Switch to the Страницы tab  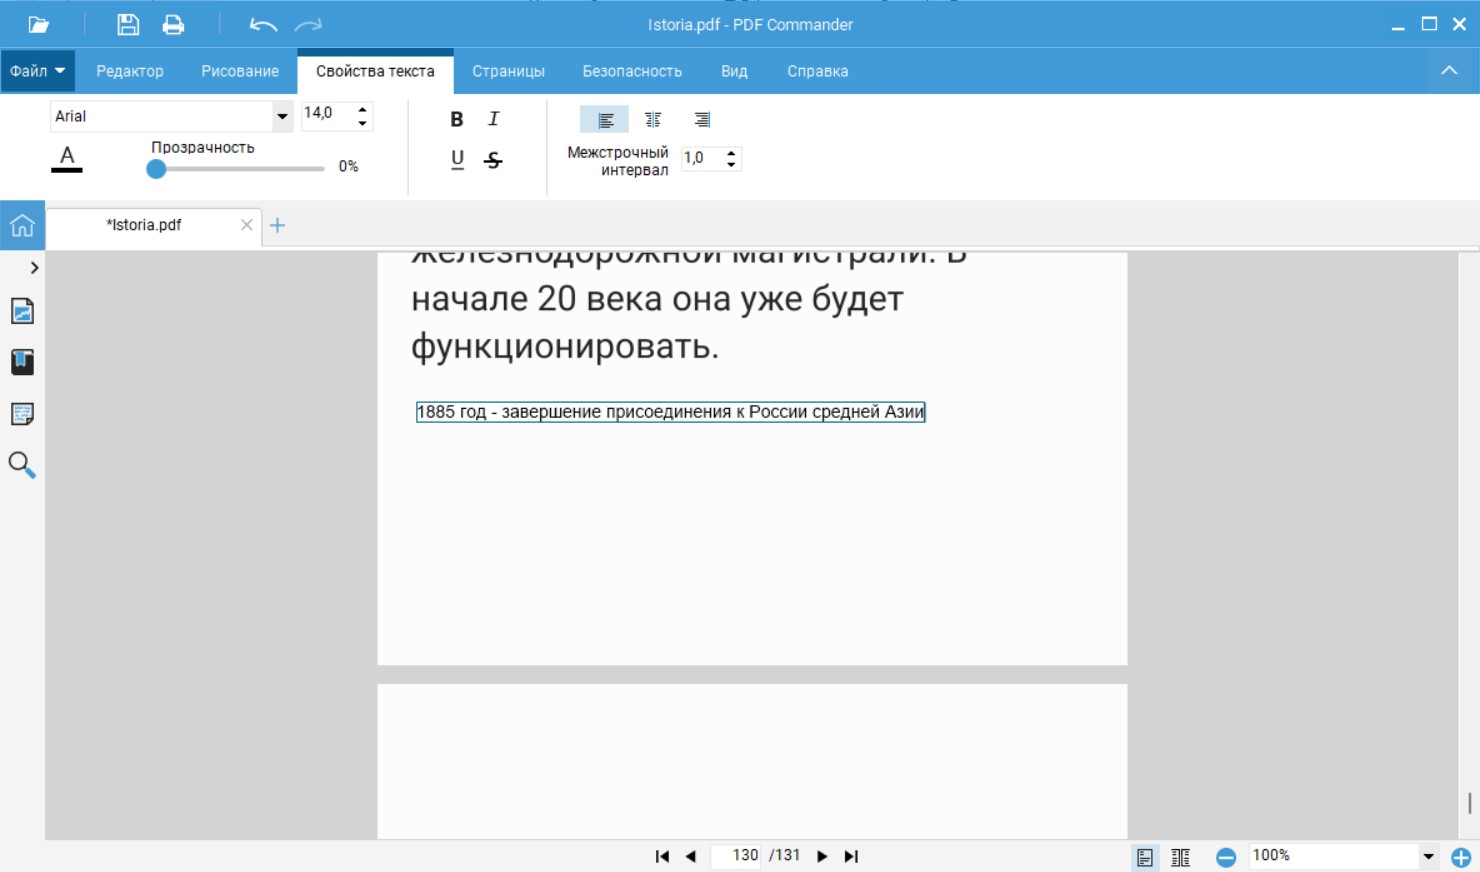pyautogui.click(x=508, y=71)
